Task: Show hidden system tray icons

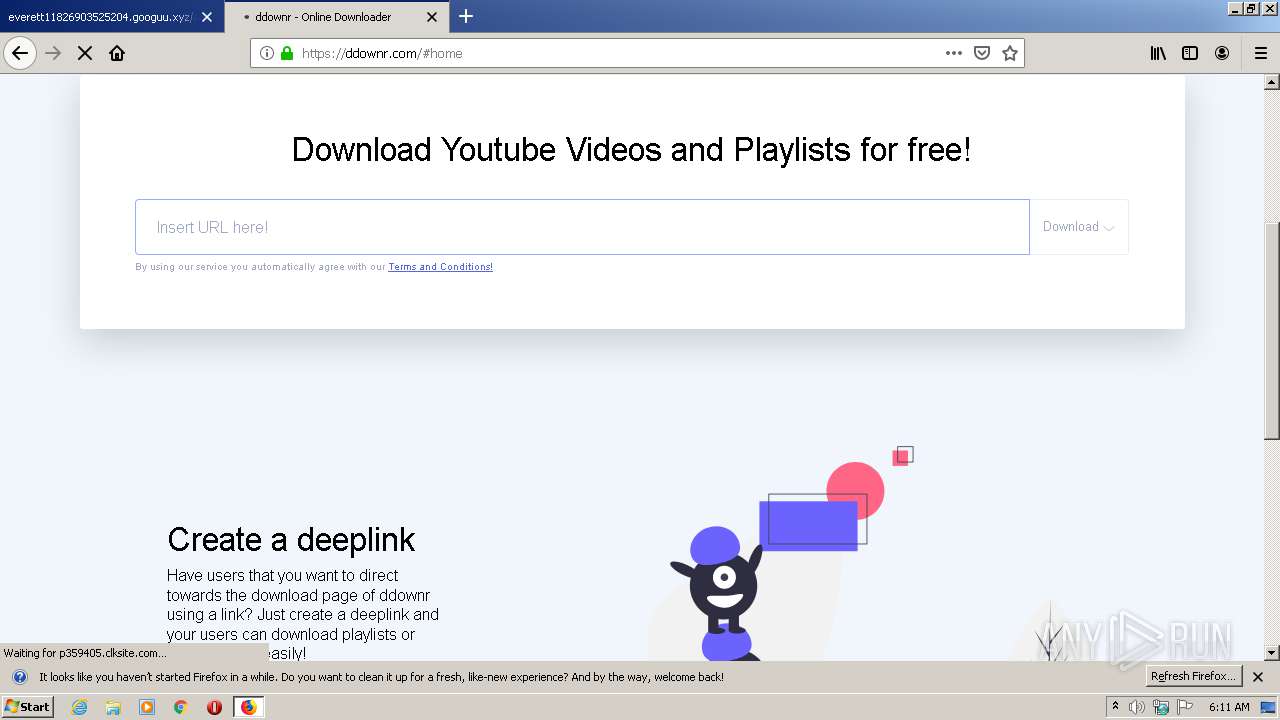Action: tap(1116, 707)
